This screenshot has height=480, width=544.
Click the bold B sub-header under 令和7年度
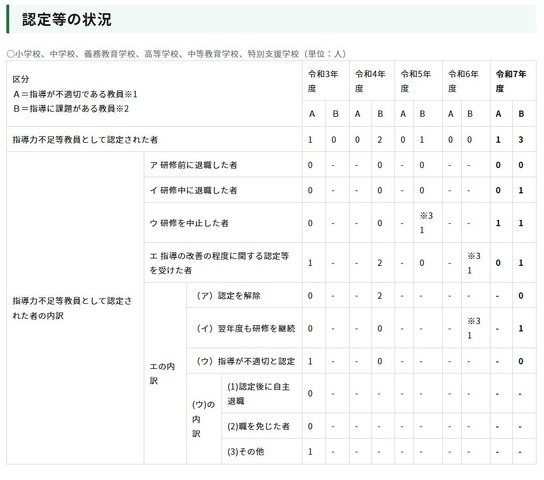(521, 114)
